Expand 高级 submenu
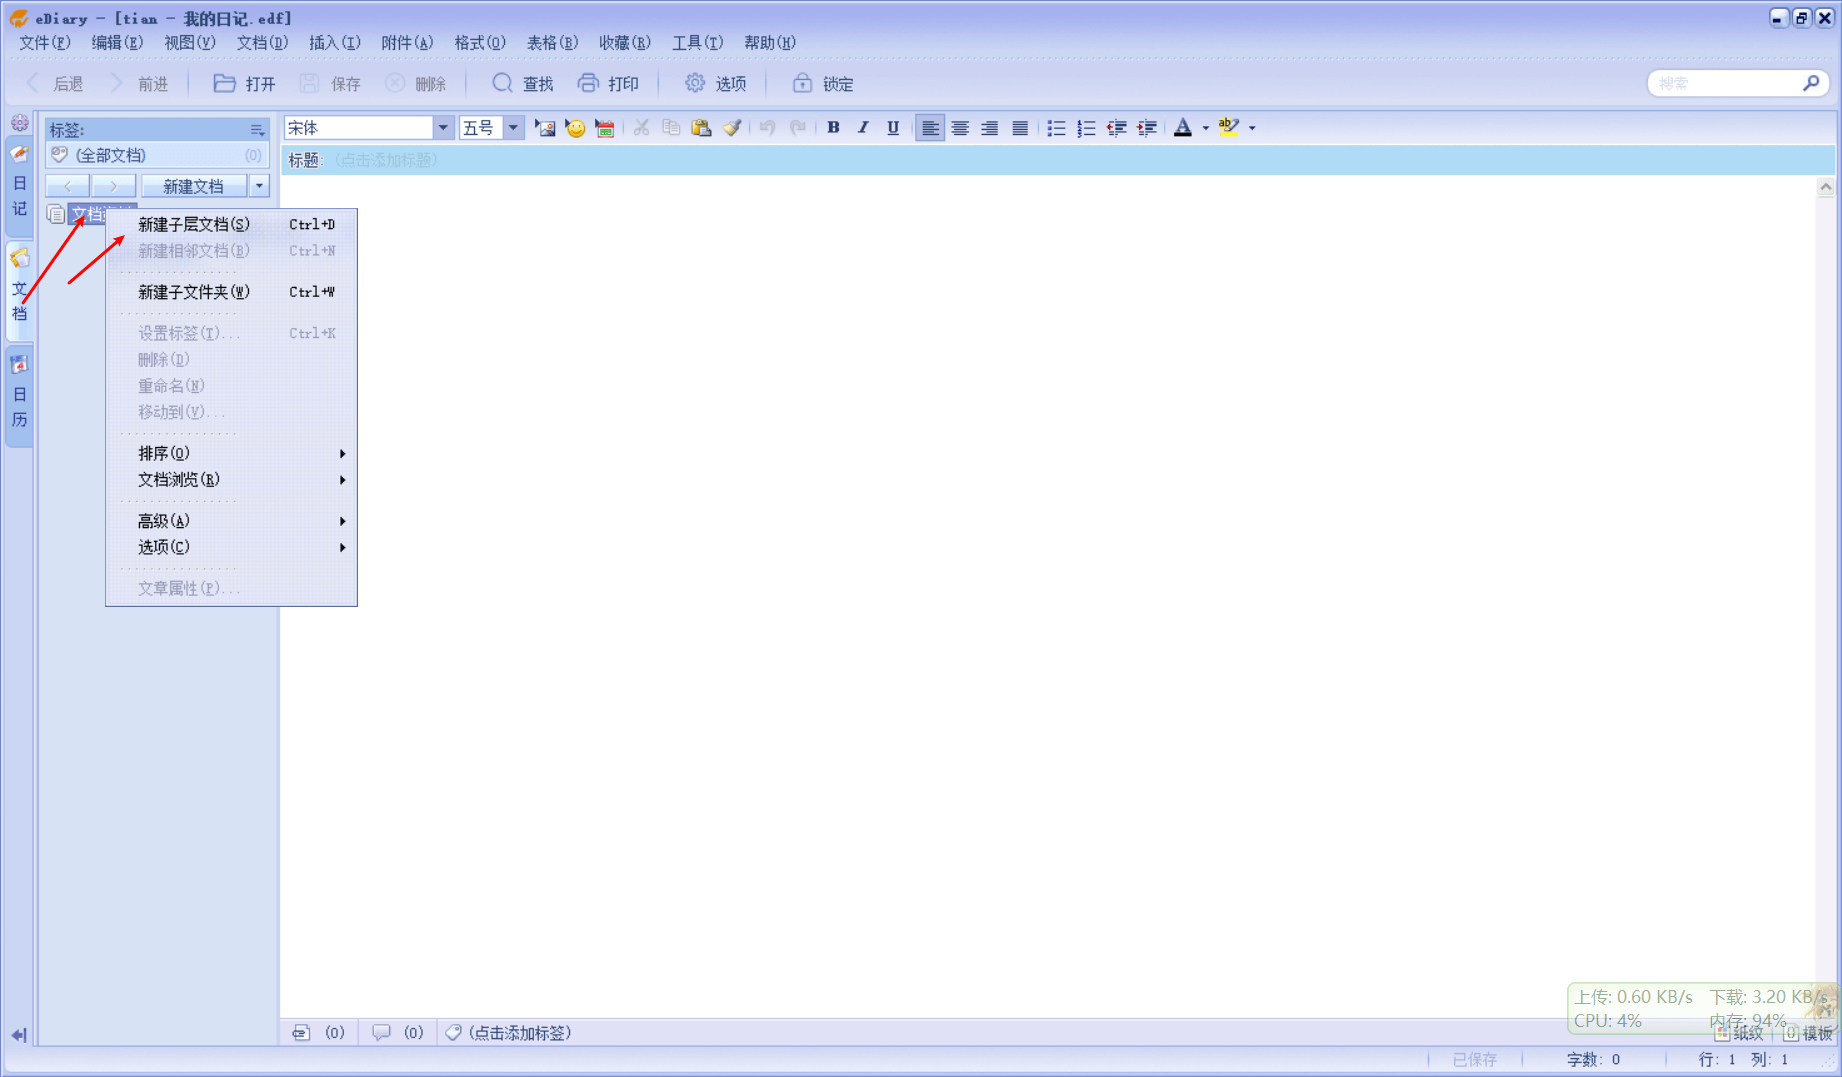The height and width of the screenshot is (1077, 1842). (x=233, y=521)
